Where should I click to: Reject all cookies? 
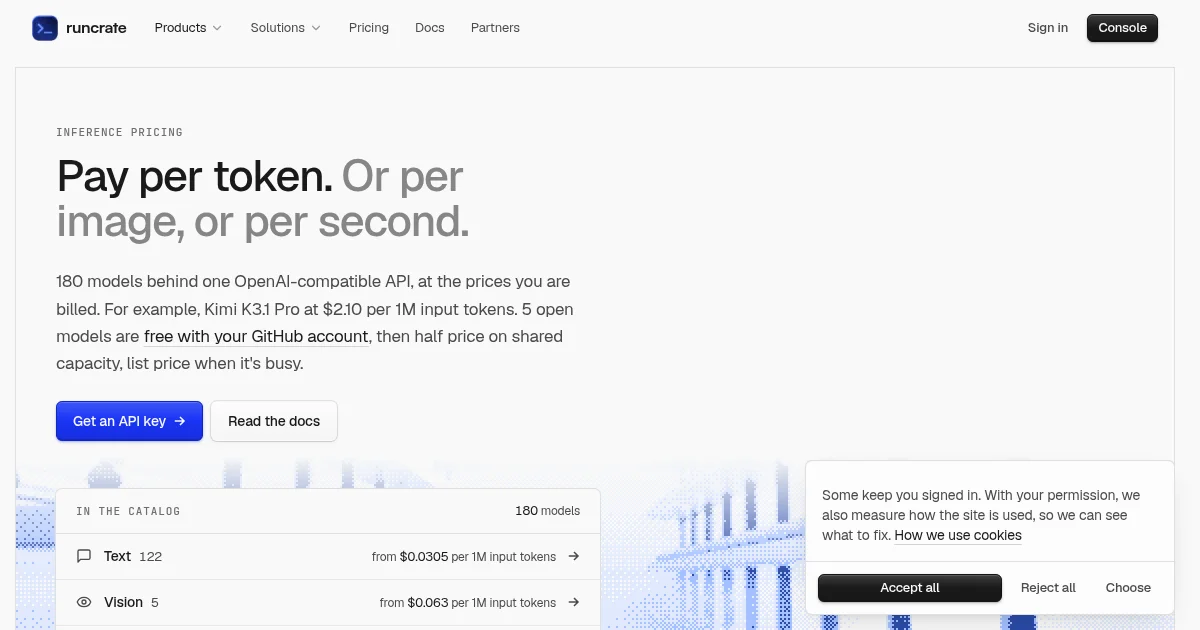tap(1048, 588)
